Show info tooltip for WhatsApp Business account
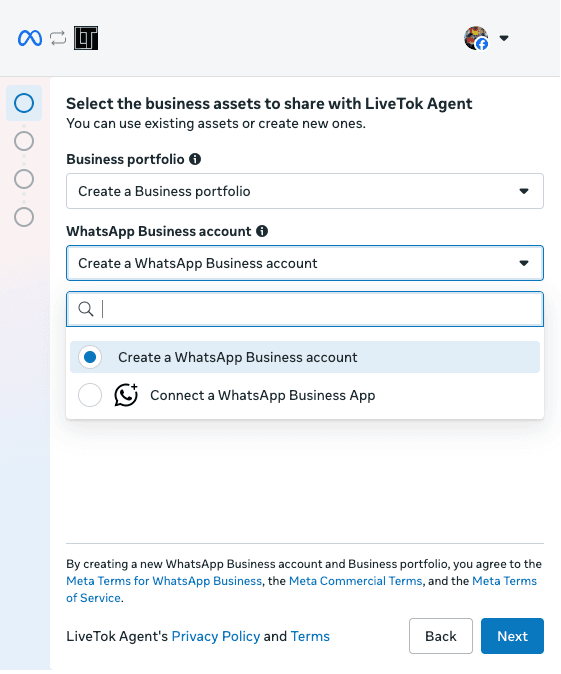The image size is (561, 674). [262, 231]
